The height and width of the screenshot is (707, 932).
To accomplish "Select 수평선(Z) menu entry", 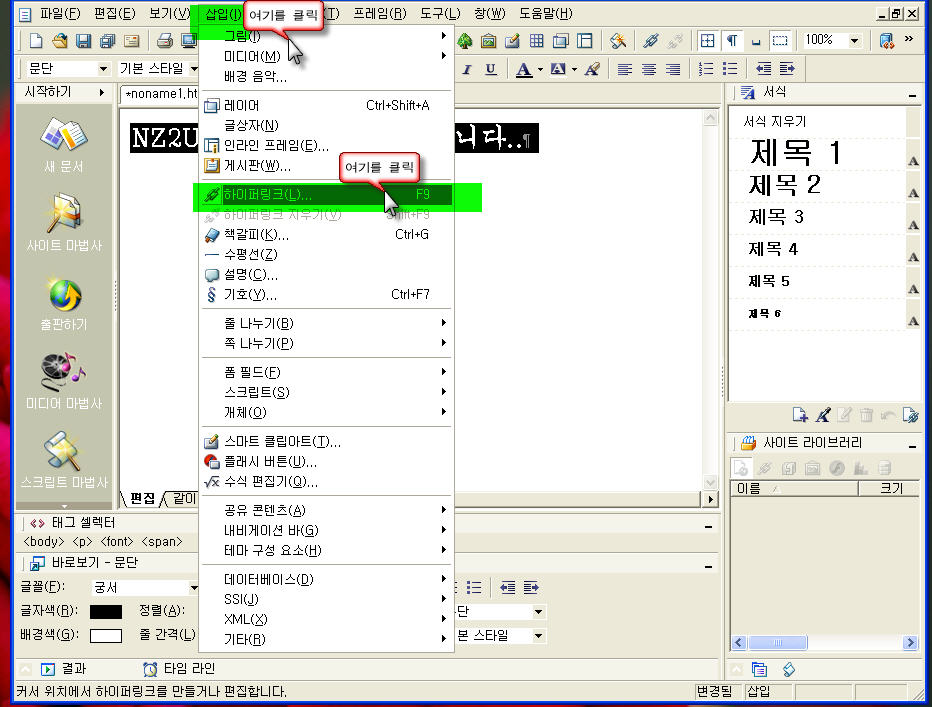I will coord(327,254).
